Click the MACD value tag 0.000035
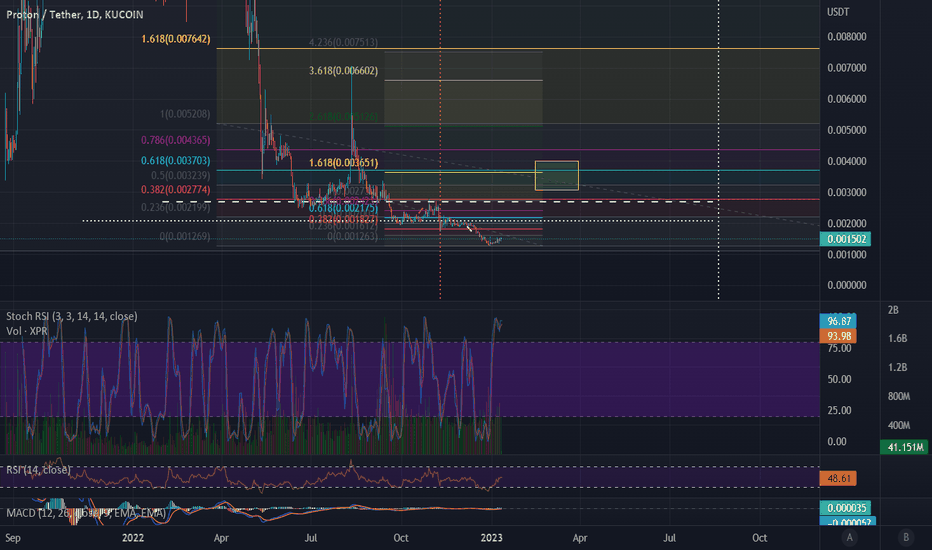This screenshot has width=932, height=550. tap(845, 508)
